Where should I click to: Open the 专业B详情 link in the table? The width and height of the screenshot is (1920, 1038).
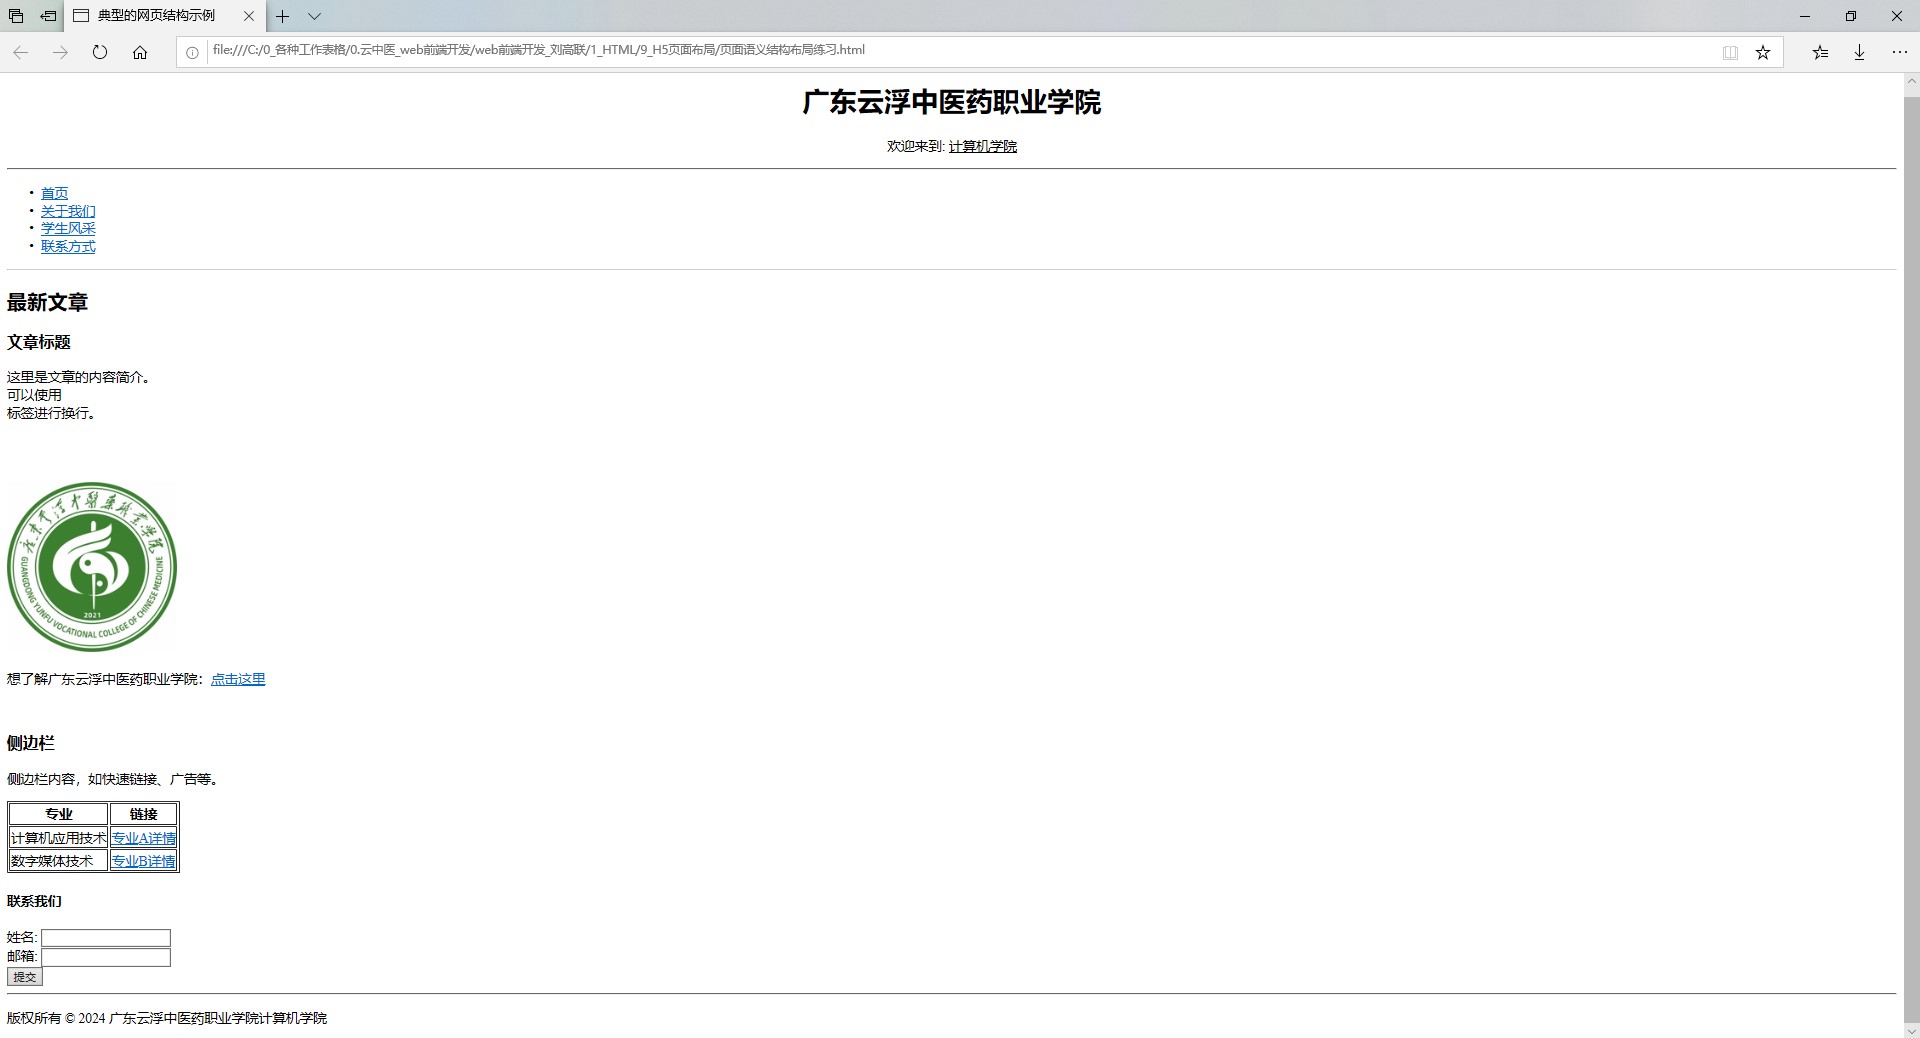point(144,861)
